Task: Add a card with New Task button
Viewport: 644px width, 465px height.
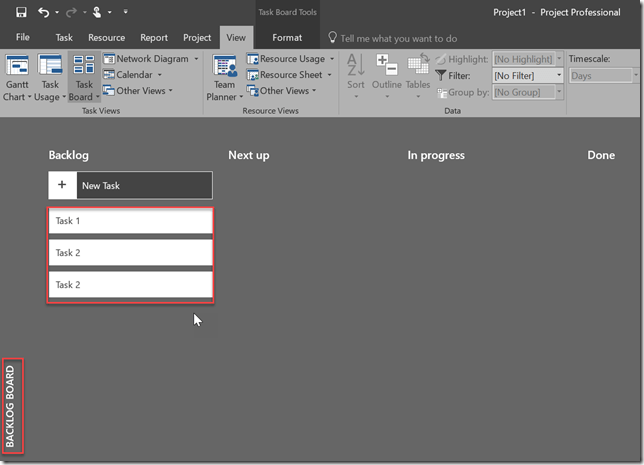Action: tap(130, 185)
